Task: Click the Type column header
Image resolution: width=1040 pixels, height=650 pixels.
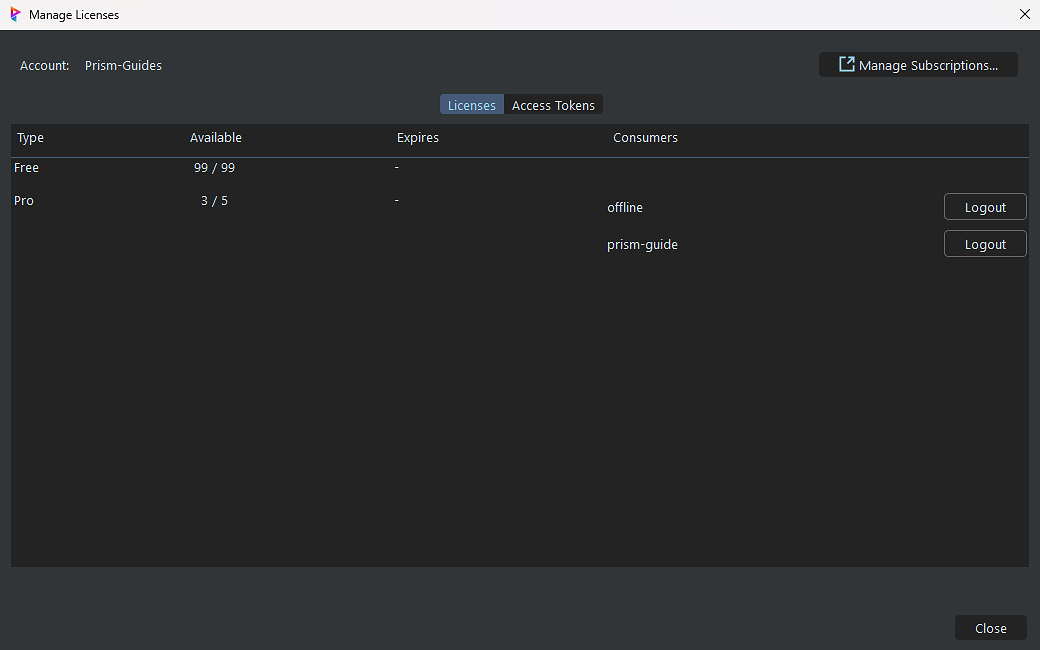Action: (x=31, y=138)
